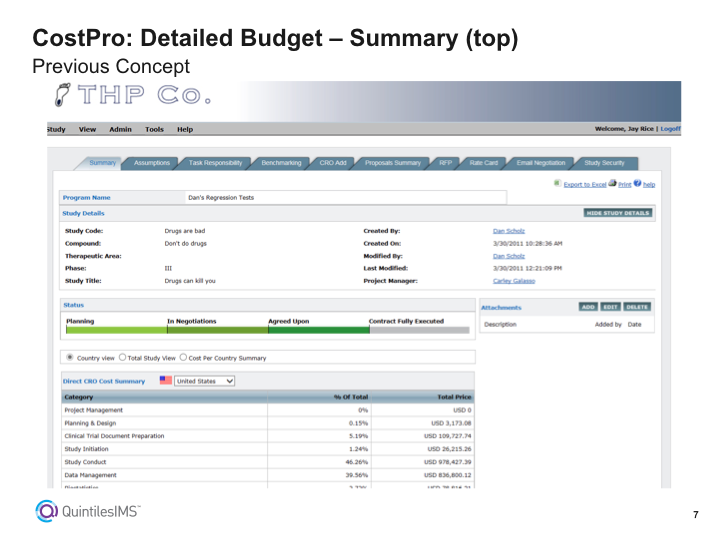Click the Delete attachment button
720x540 pixels.
pos(637,307)
